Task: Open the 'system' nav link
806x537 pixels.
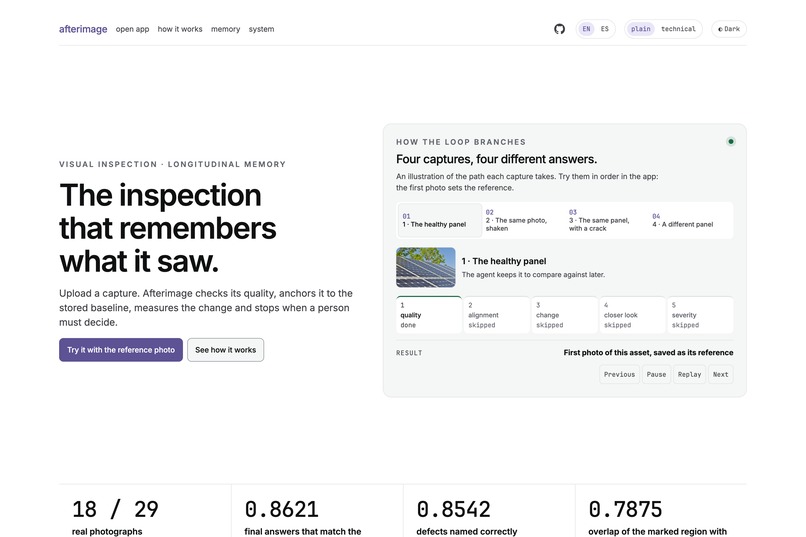Action: pyautogui.click(x=261, y=29)
